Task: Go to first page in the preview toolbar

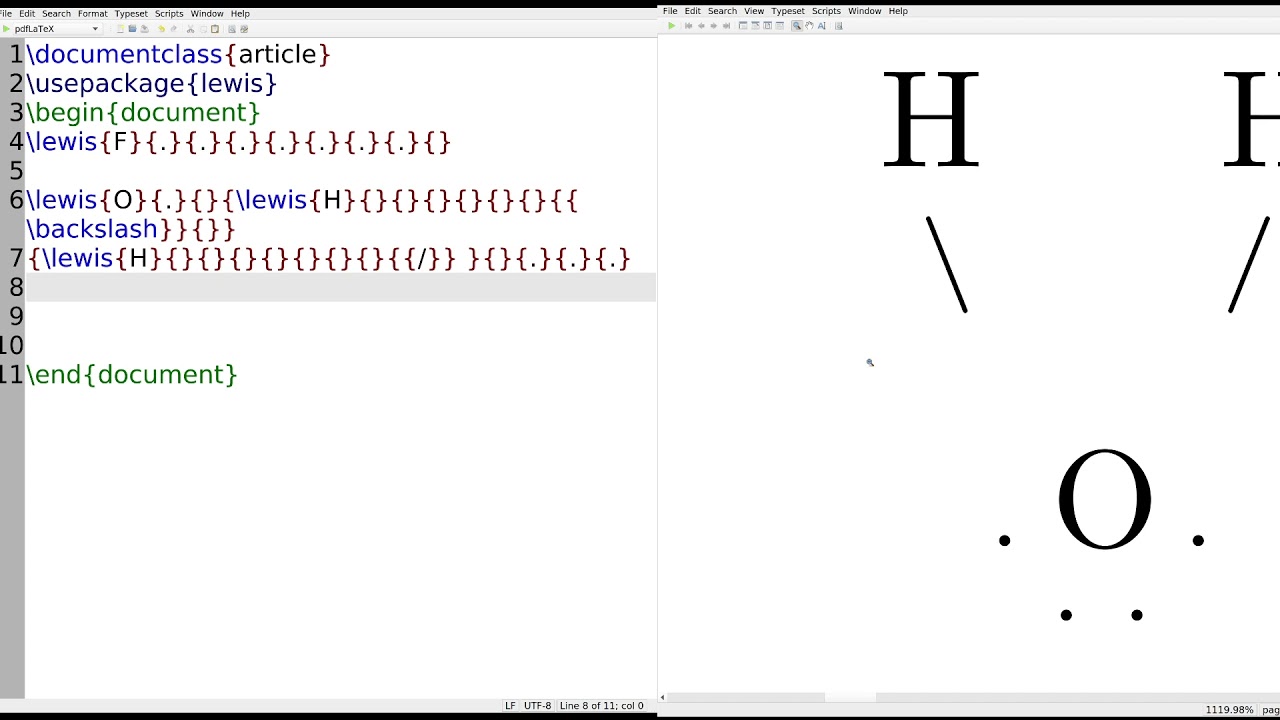Action: pyautogui.click(x=688, y=26)
